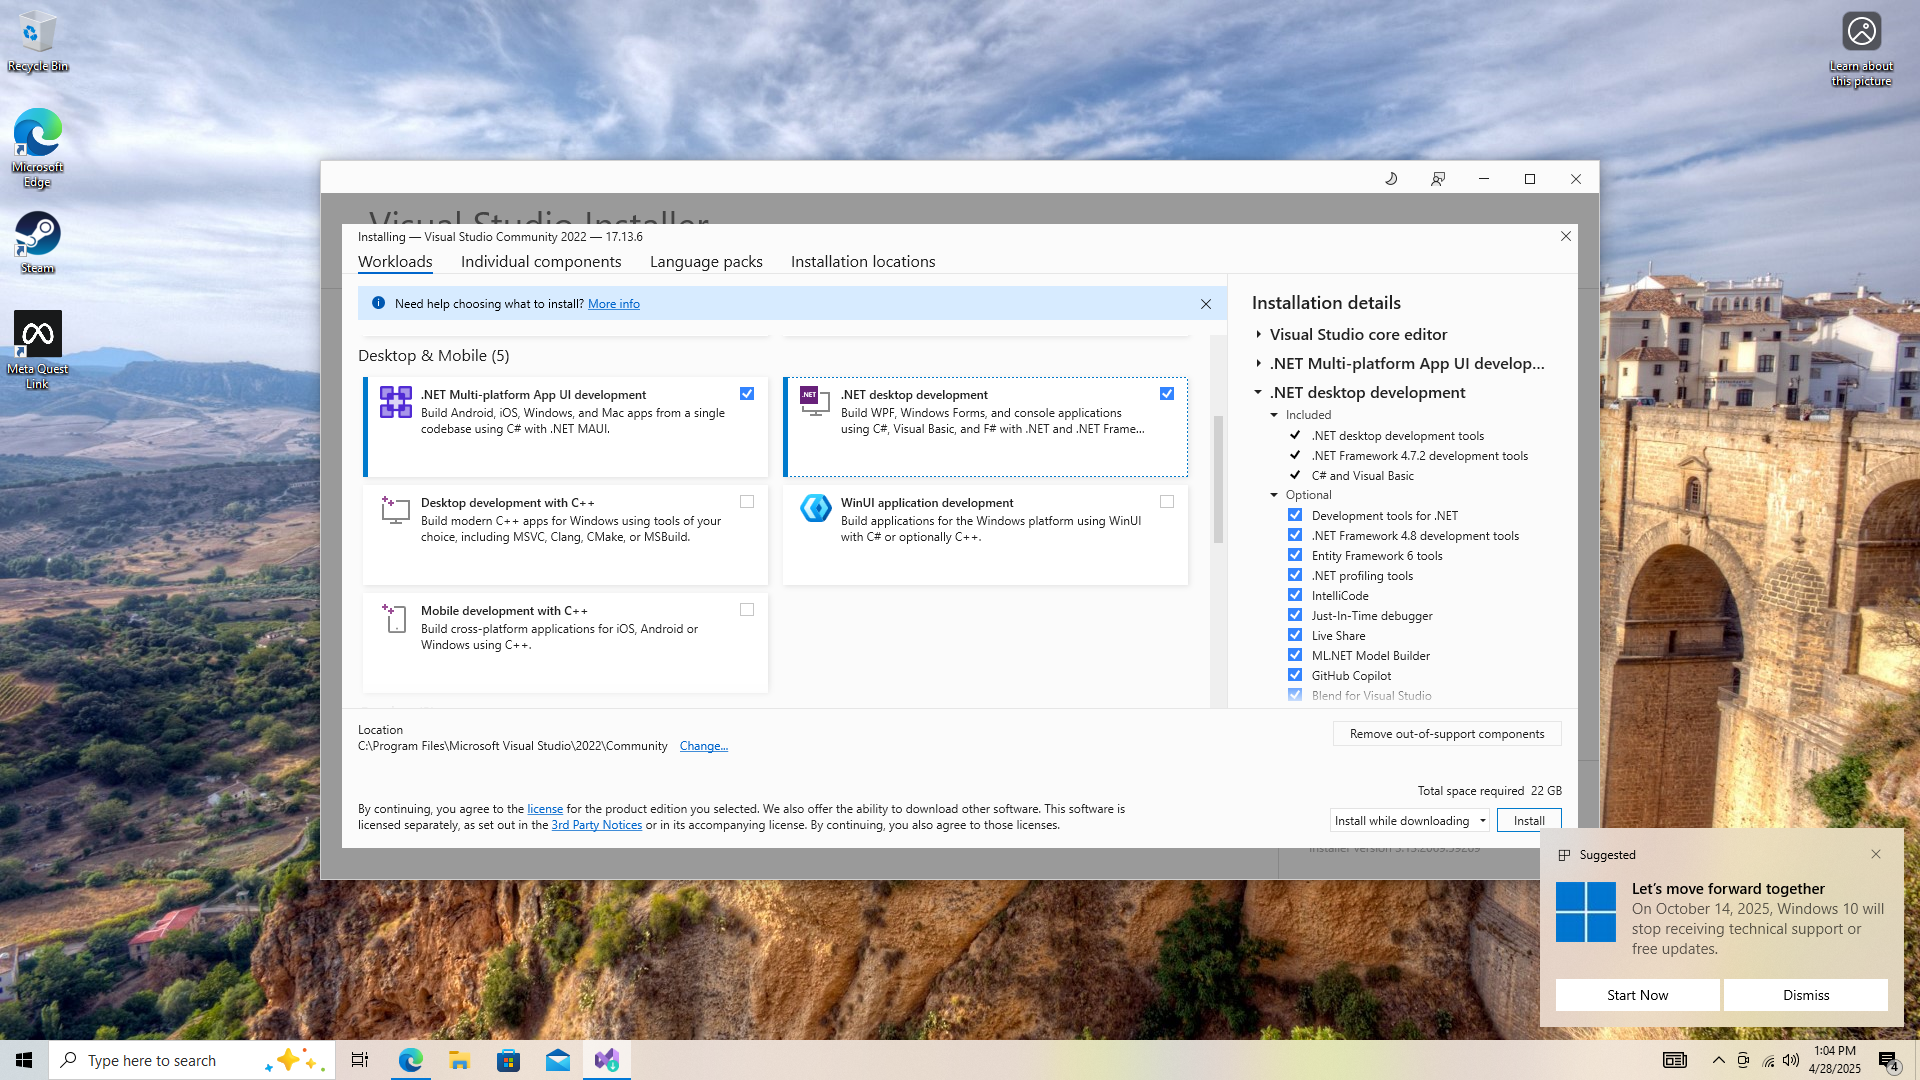
Task: Collapse the Included components list
Action: 1275,415
